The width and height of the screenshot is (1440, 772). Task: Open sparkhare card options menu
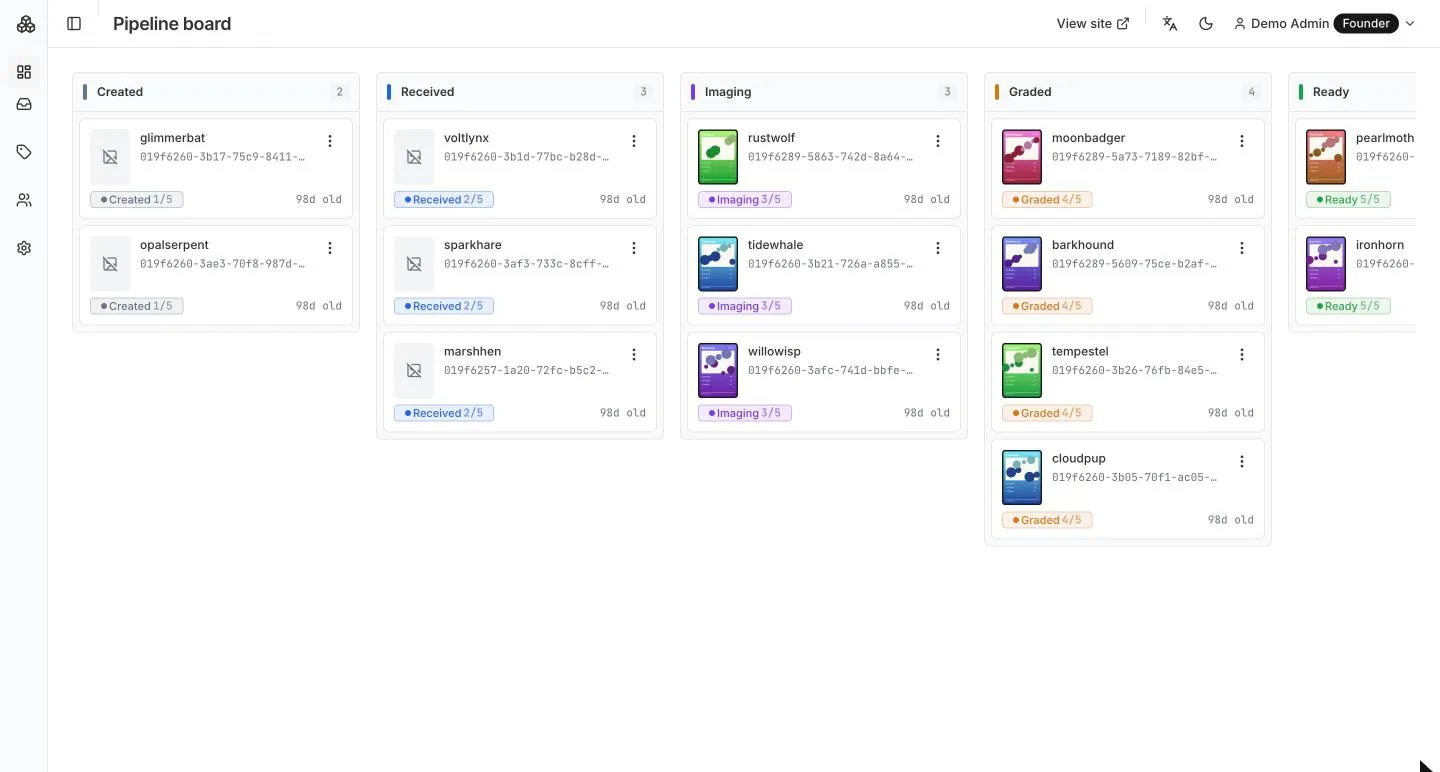[634, 248]
